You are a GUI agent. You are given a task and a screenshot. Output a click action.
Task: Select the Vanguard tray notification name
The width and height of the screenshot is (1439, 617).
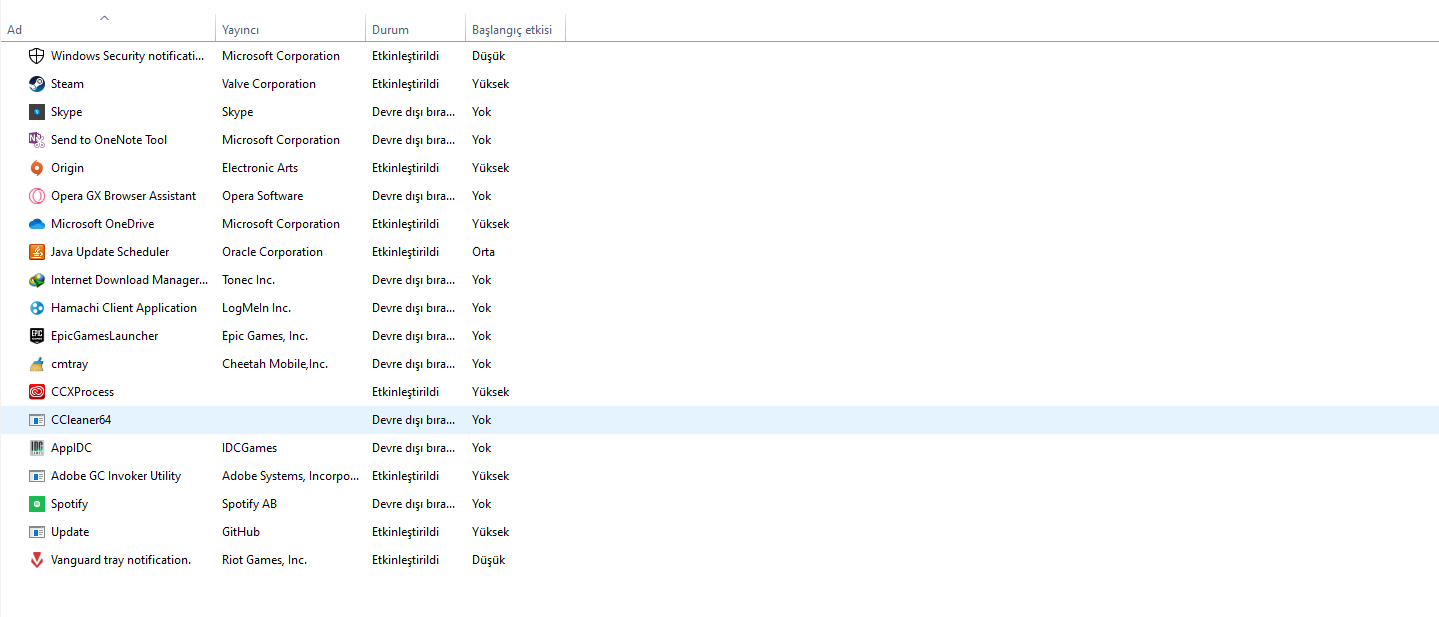(121, 560)
